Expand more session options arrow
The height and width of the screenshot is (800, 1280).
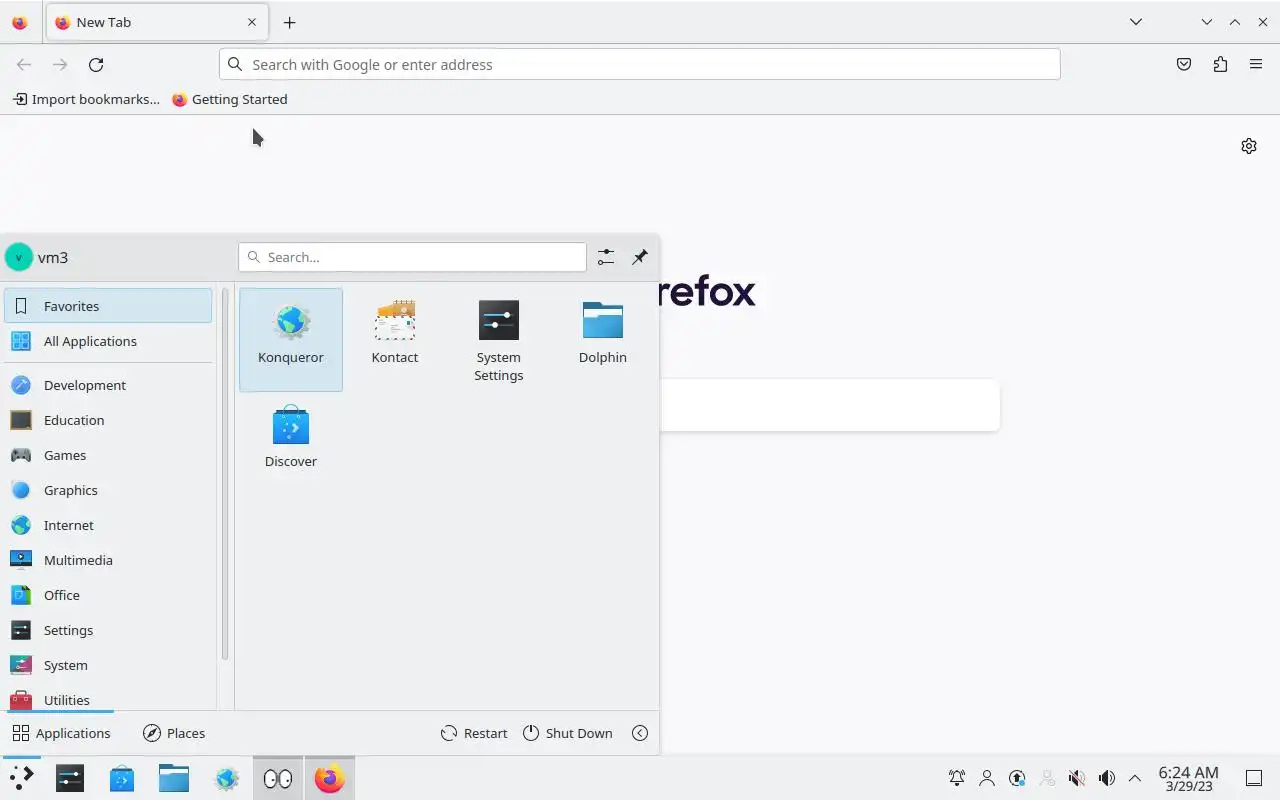(x=640, y=733)
